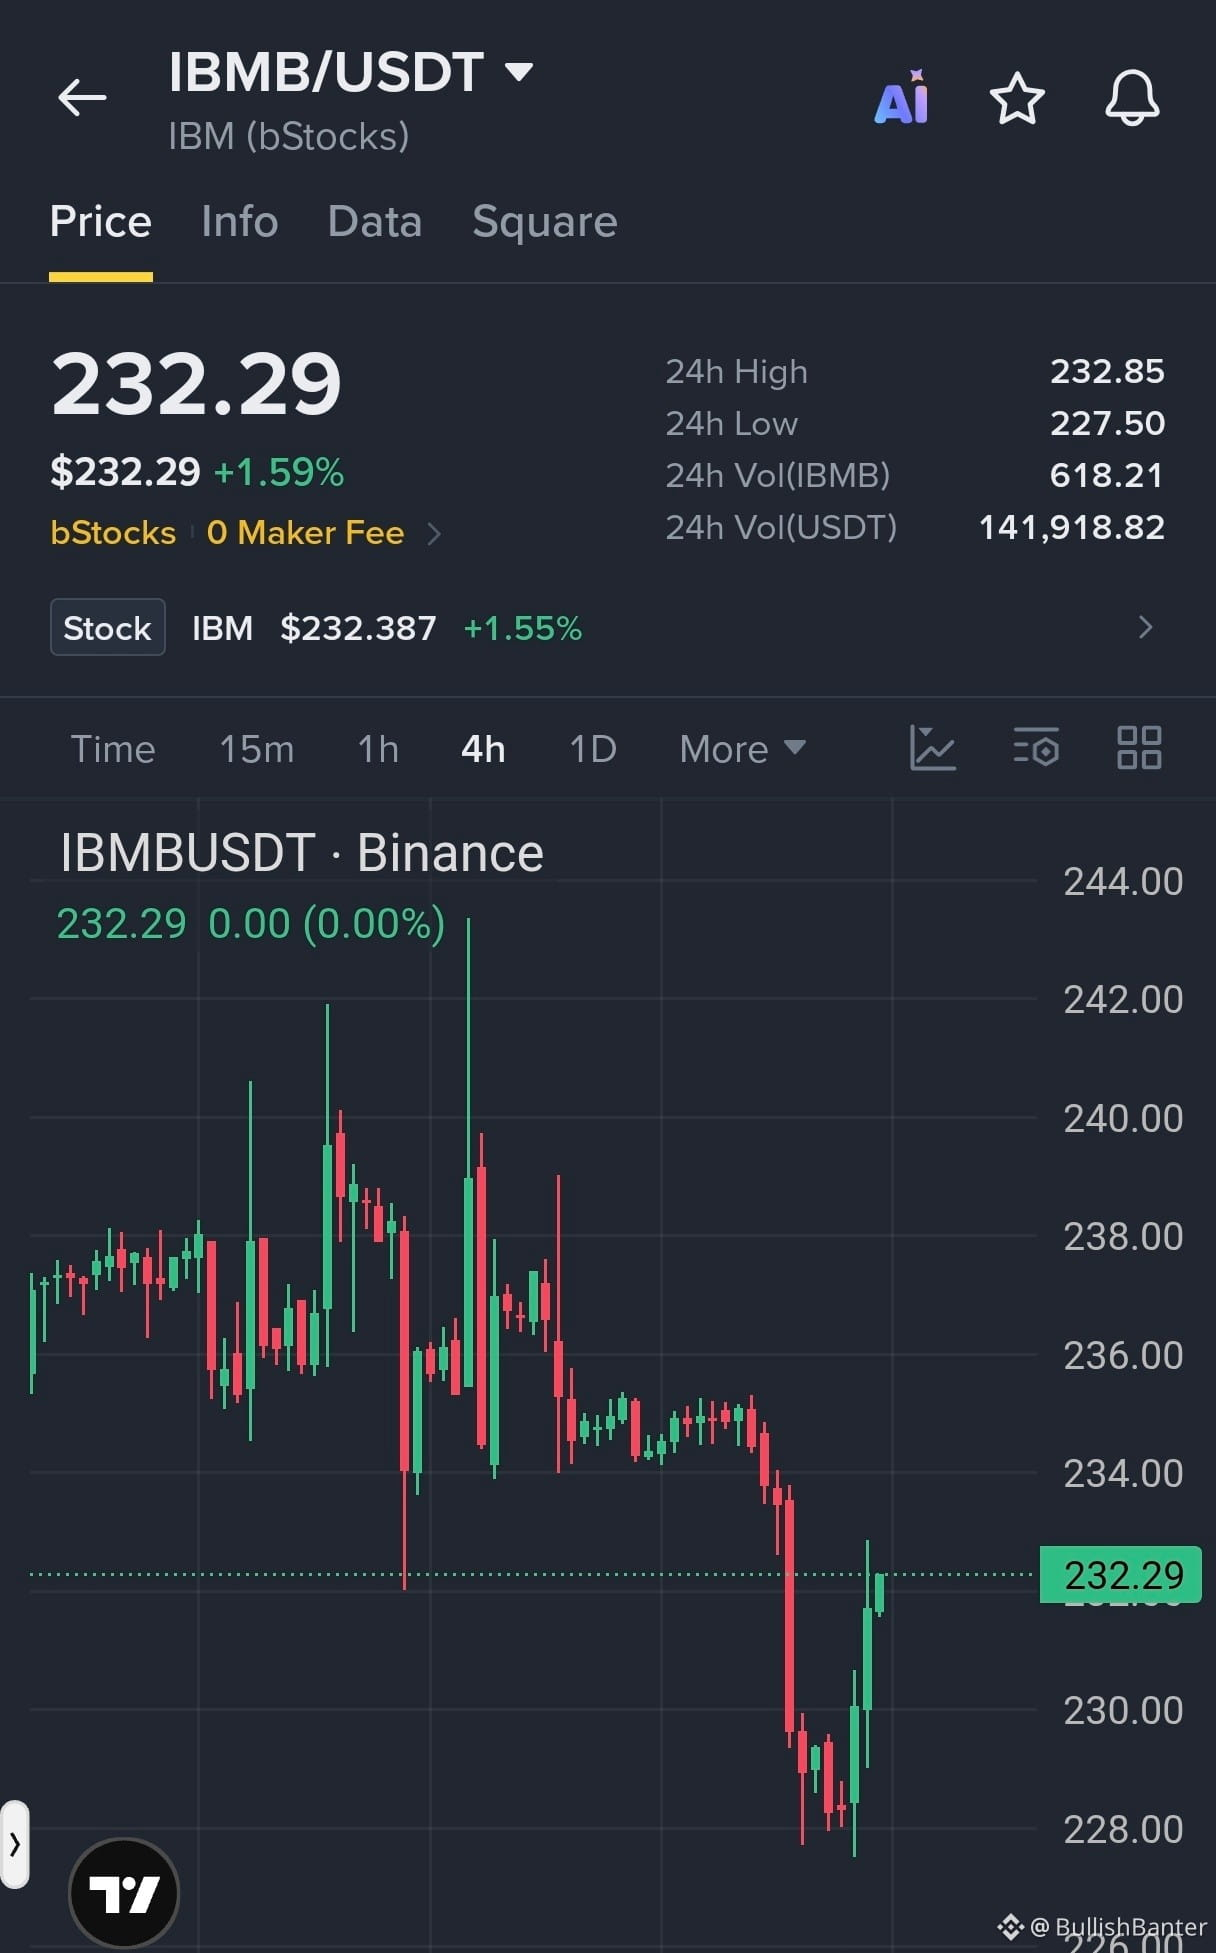This screenshot has height=1953, width=1216.
Task: Tap the IBMBUSDT · Binance chart title
Action: tap(302, 854)
